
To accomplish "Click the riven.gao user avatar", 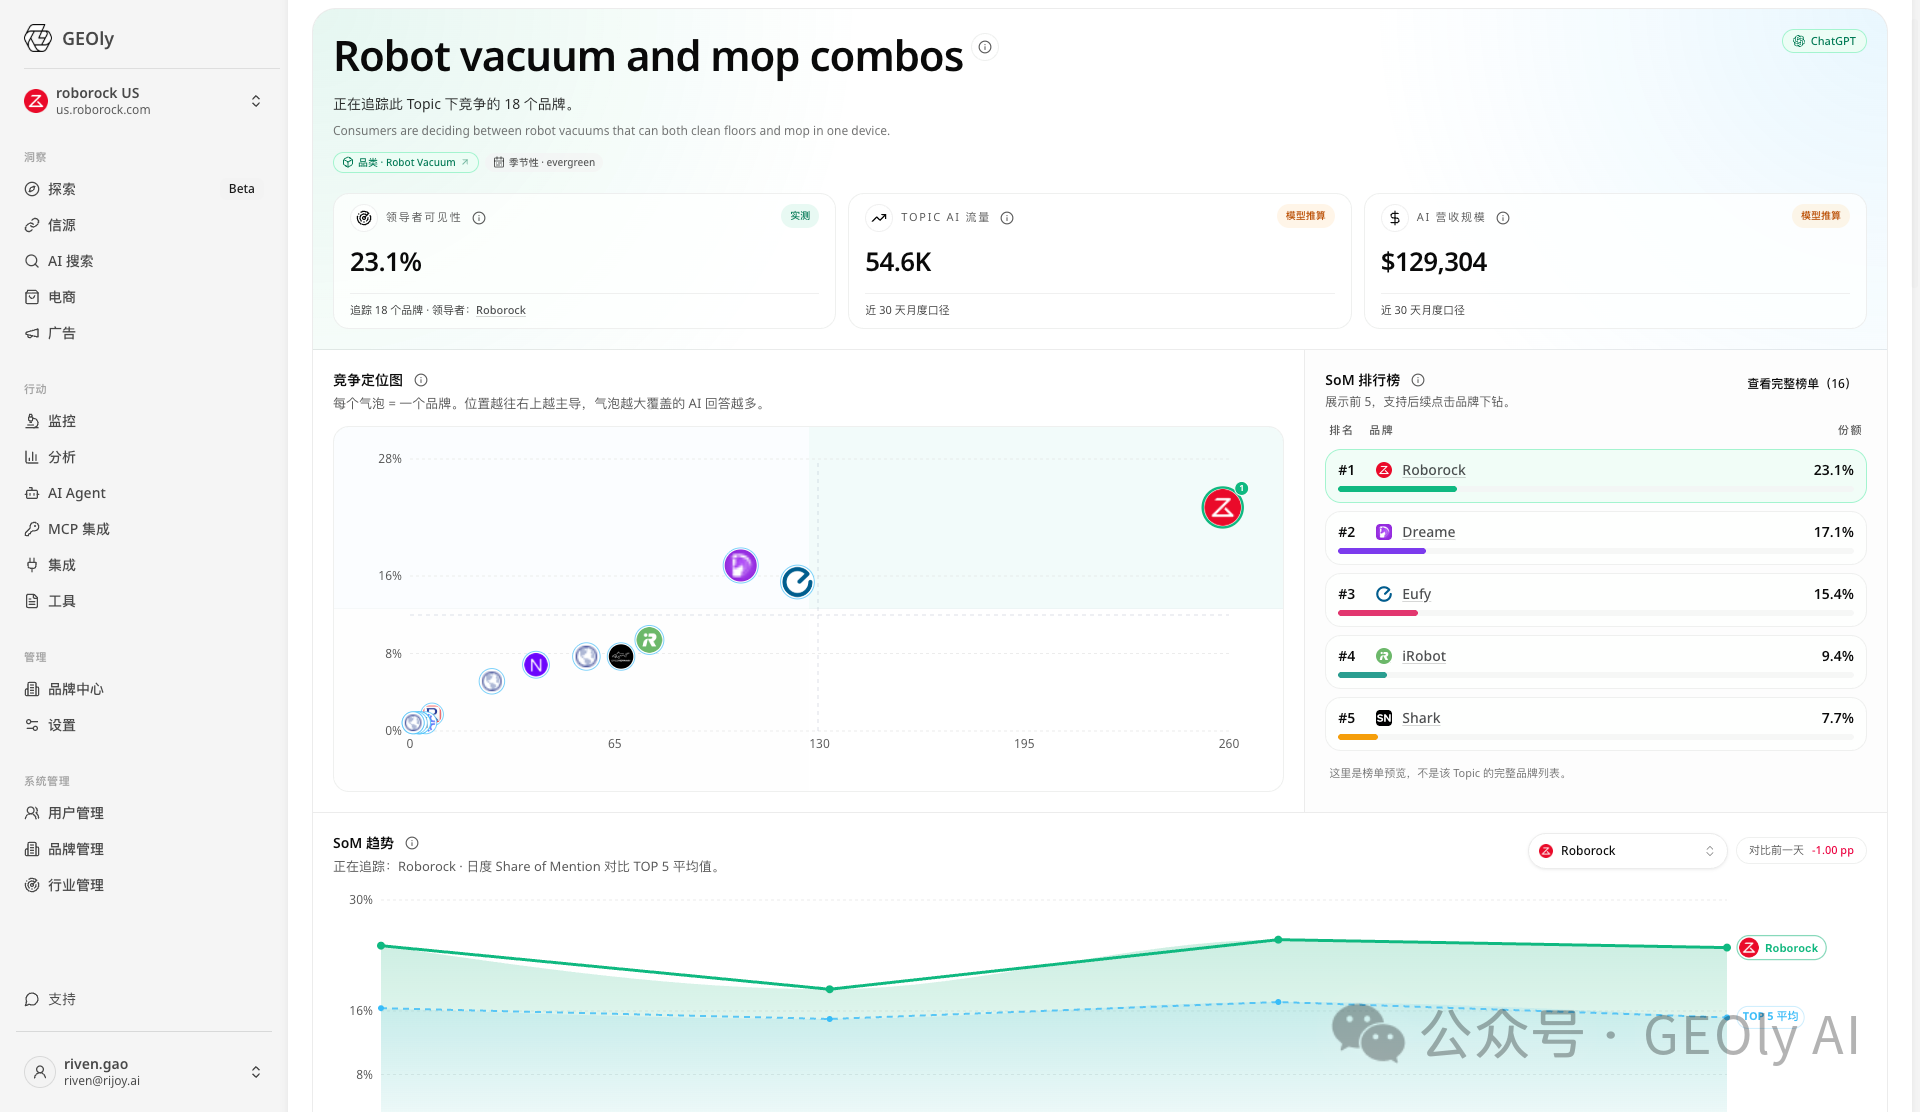I will (40, 1072).
